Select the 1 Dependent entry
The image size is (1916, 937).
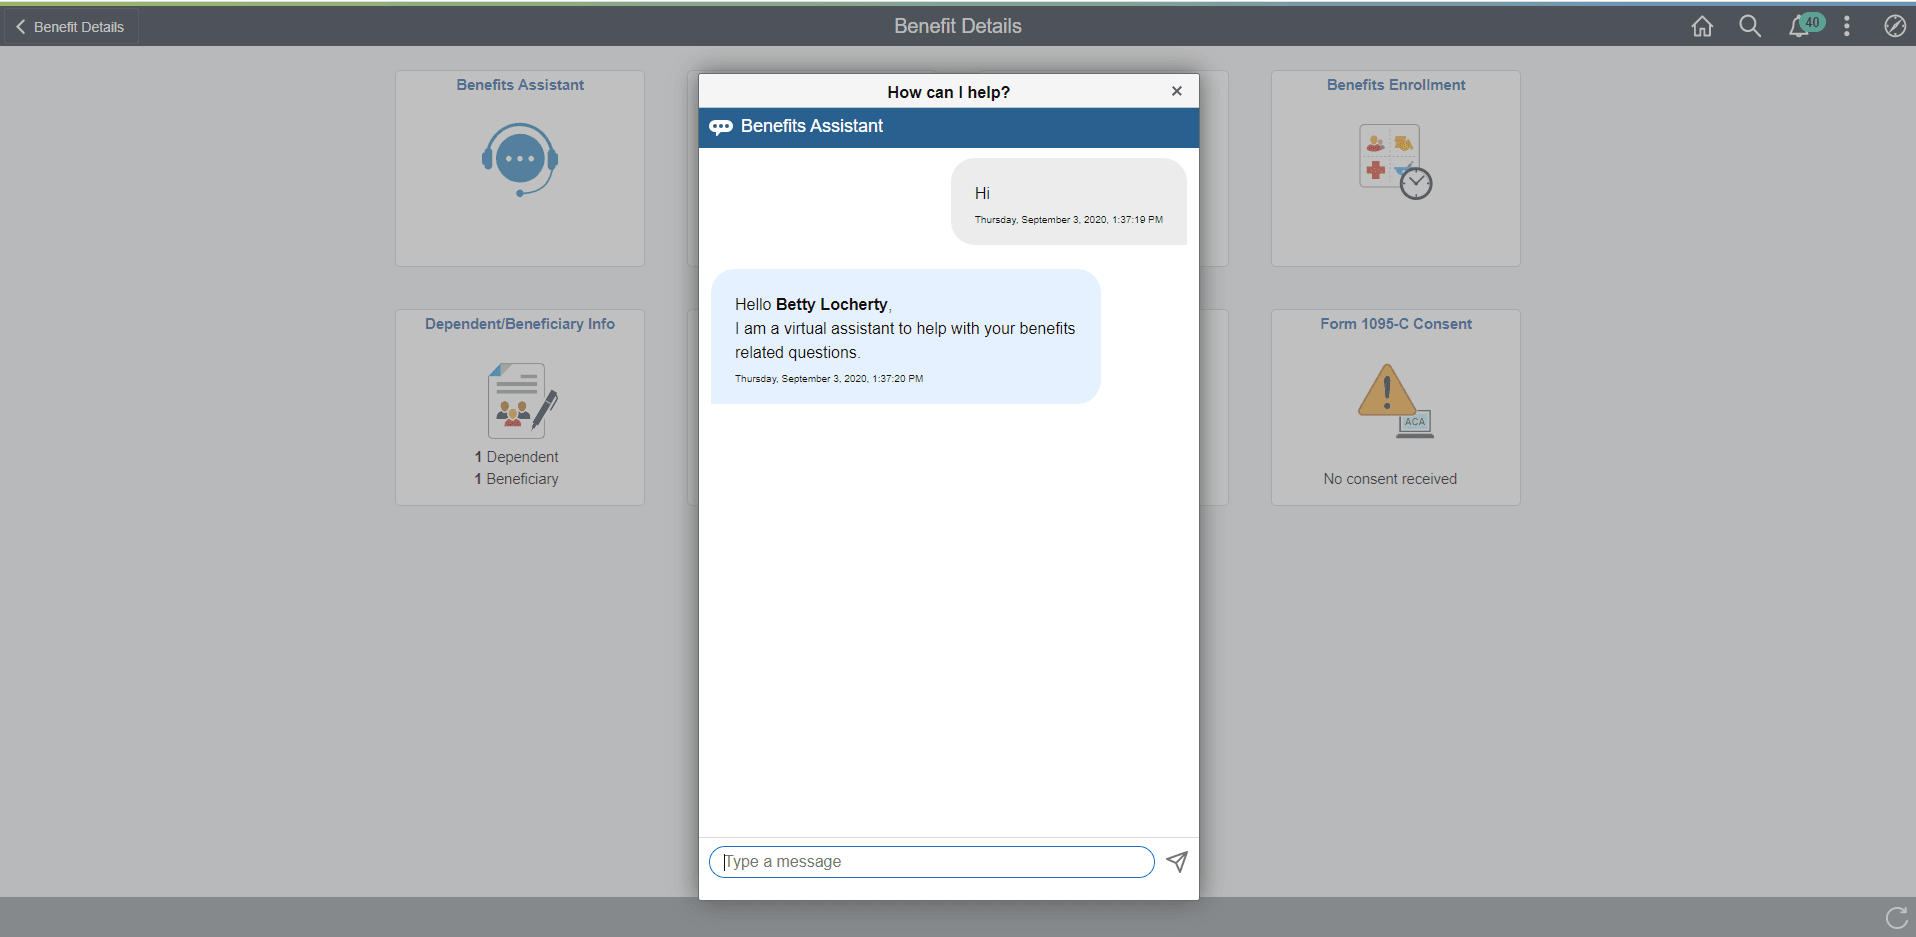point(516,456)
